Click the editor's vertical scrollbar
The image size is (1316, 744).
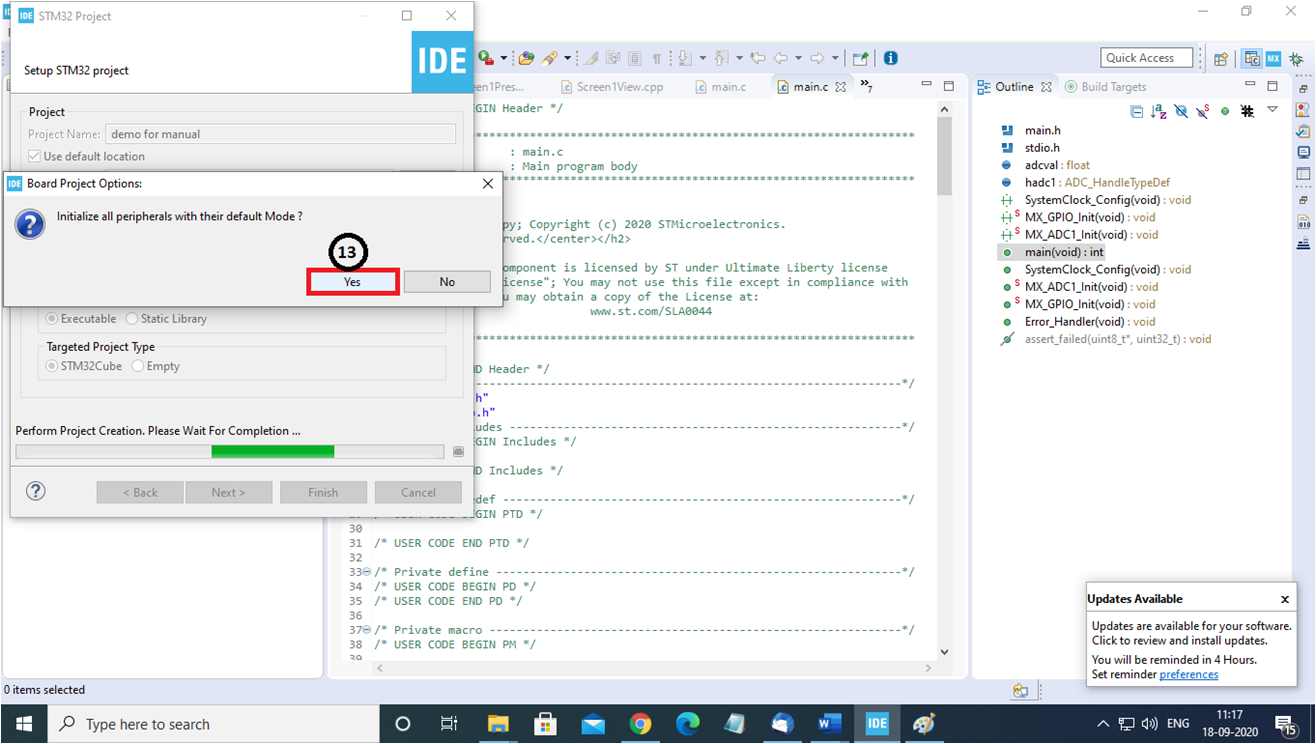pyautogui.click(x=944, y=380)
